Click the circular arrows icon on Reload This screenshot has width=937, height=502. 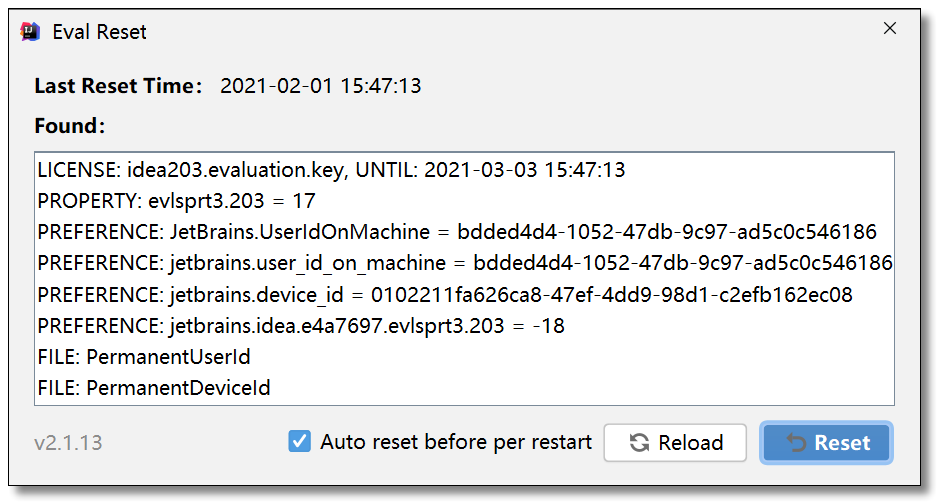click(639, 443)
